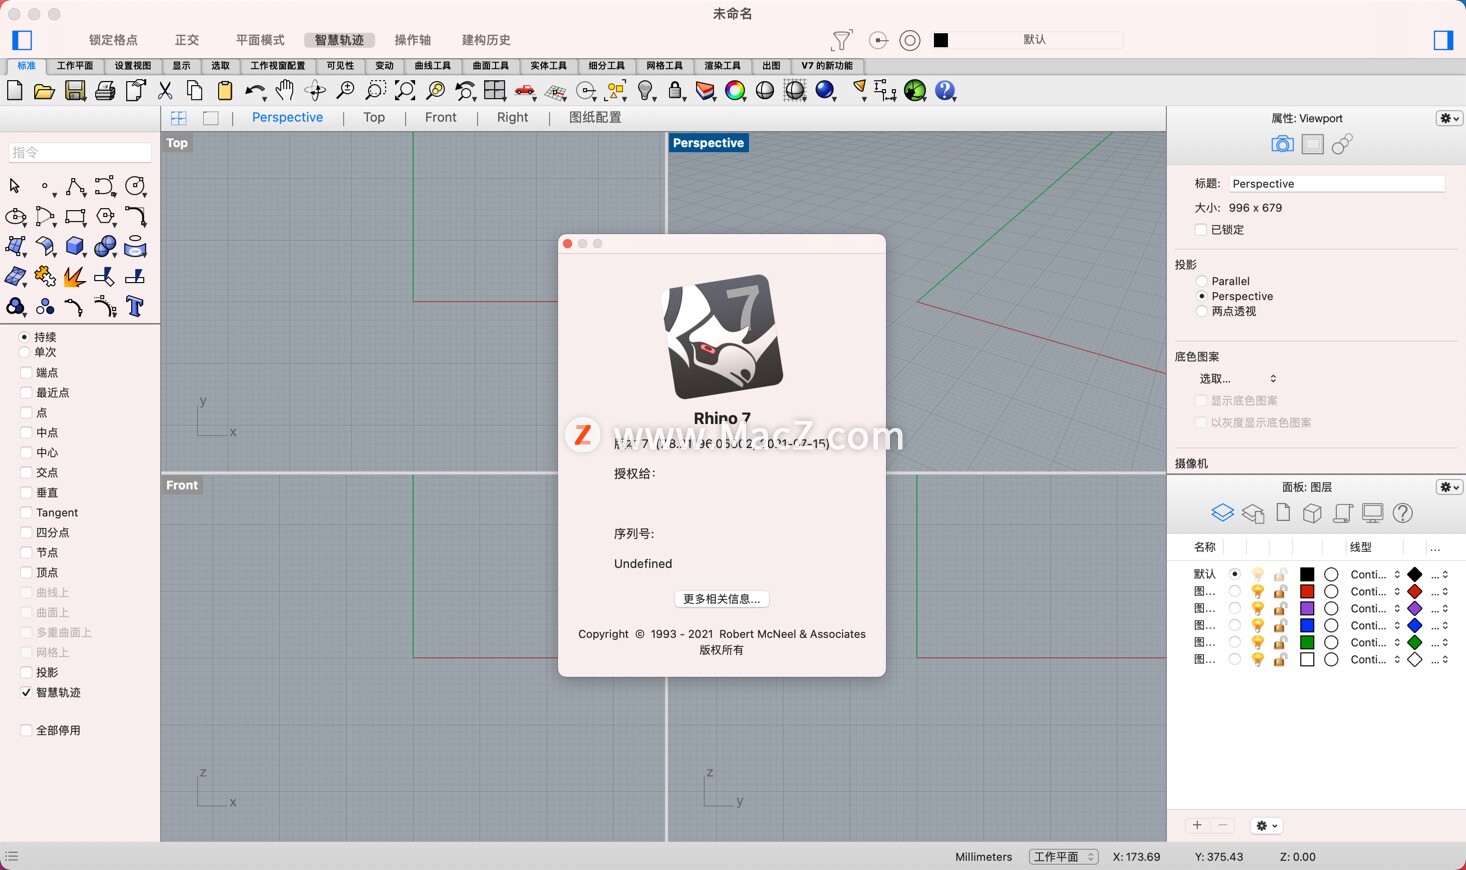Toggle the 操作轴 button
Image resolution: width=1466 pixels, height=870 pixels.
point(412,40)
